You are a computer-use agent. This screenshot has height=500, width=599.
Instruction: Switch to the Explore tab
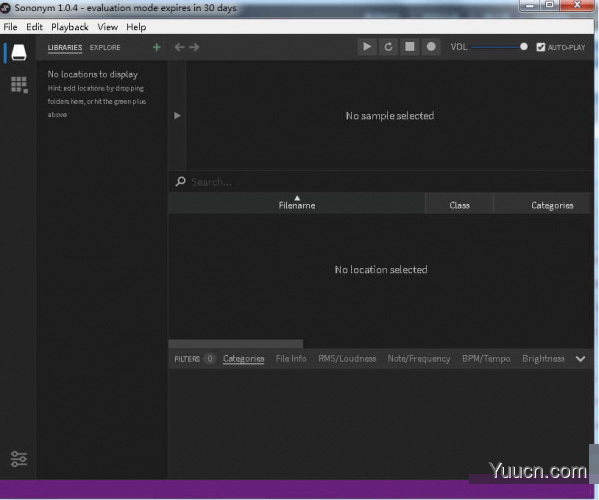(x=105, y=47)
